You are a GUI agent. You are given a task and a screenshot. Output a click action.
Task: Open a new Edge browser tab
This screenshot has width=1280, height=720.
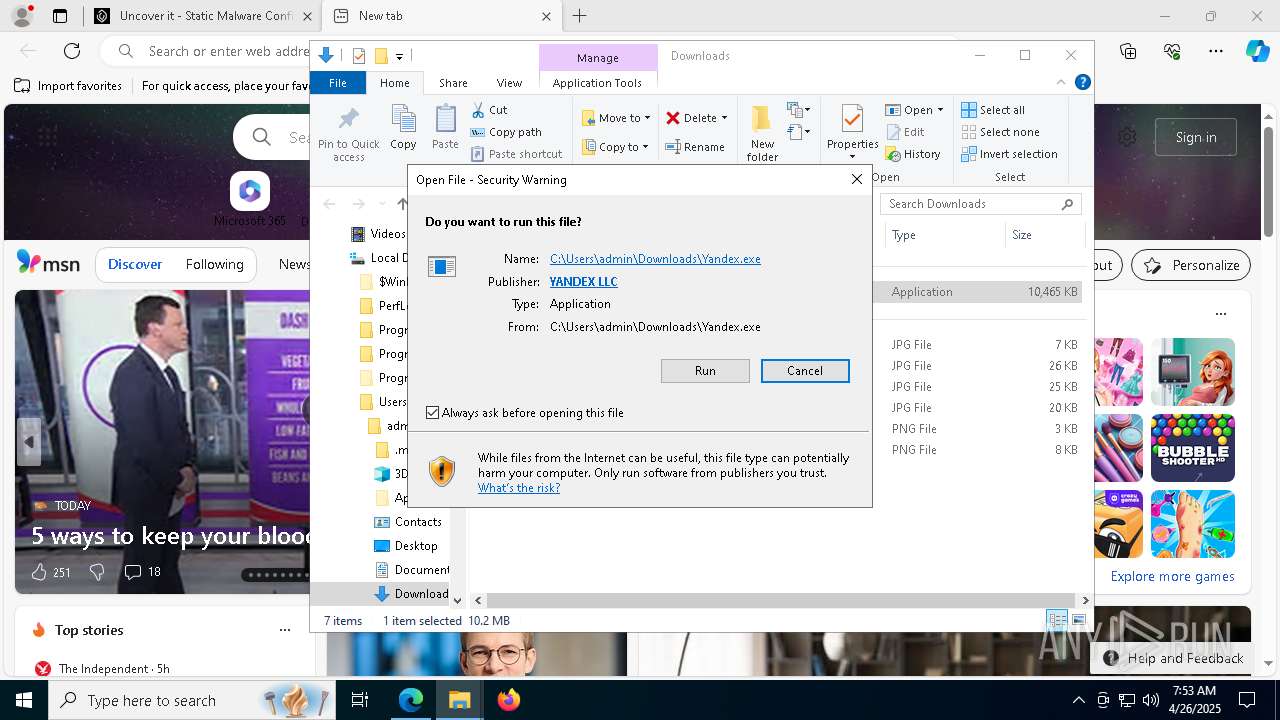[x=579, y=16]
